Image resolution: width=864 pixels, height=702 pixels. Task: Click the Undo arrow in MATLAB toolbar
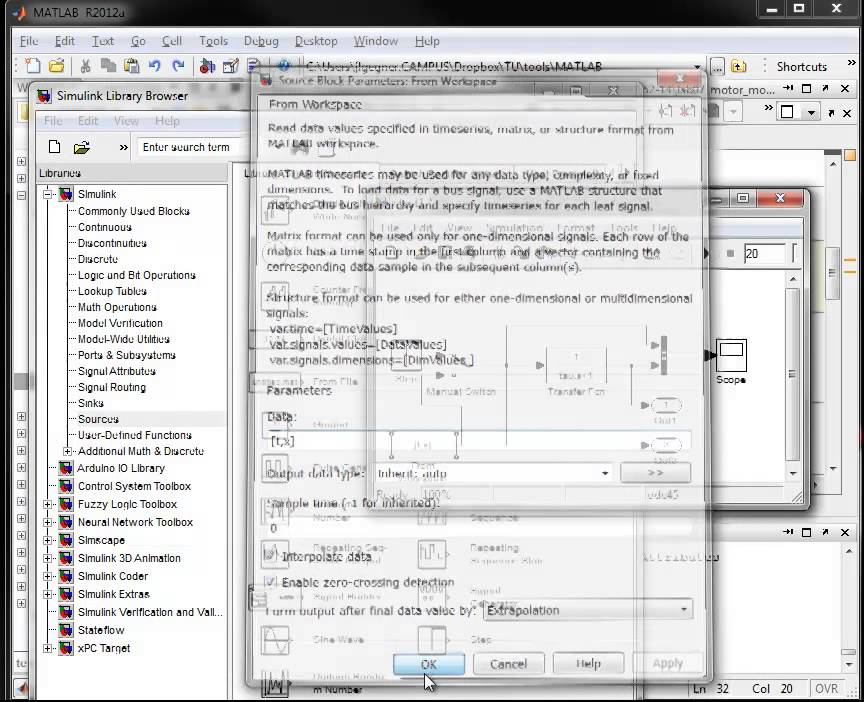point(154,67)
